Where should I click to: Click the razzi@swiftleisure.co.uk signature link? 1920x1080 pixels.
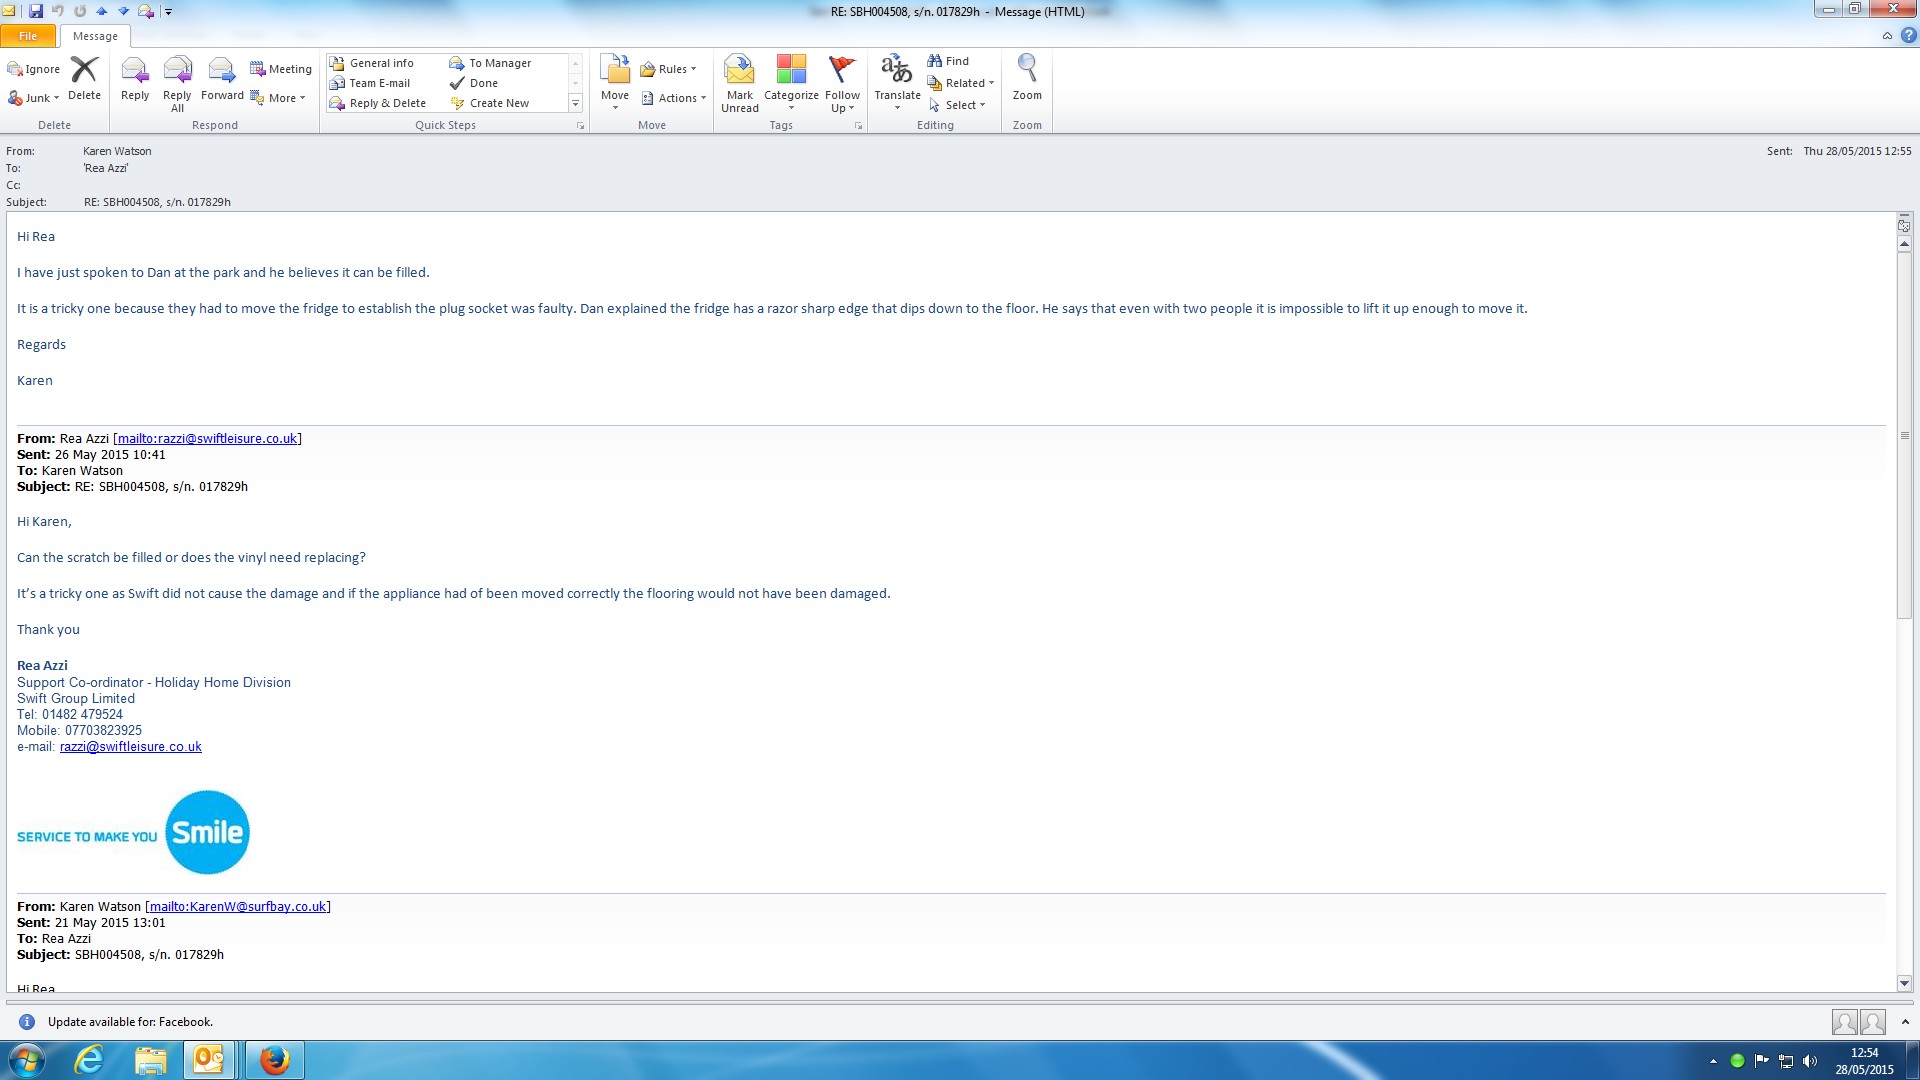130,747
